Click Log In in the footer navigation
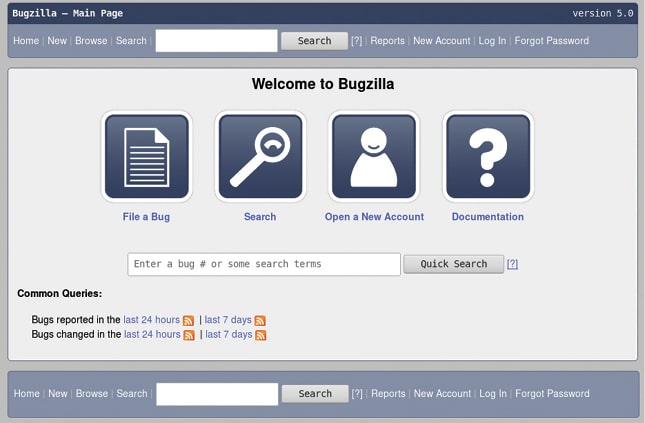645x423 pixels. pyautogui.click(x=493, y=394)
